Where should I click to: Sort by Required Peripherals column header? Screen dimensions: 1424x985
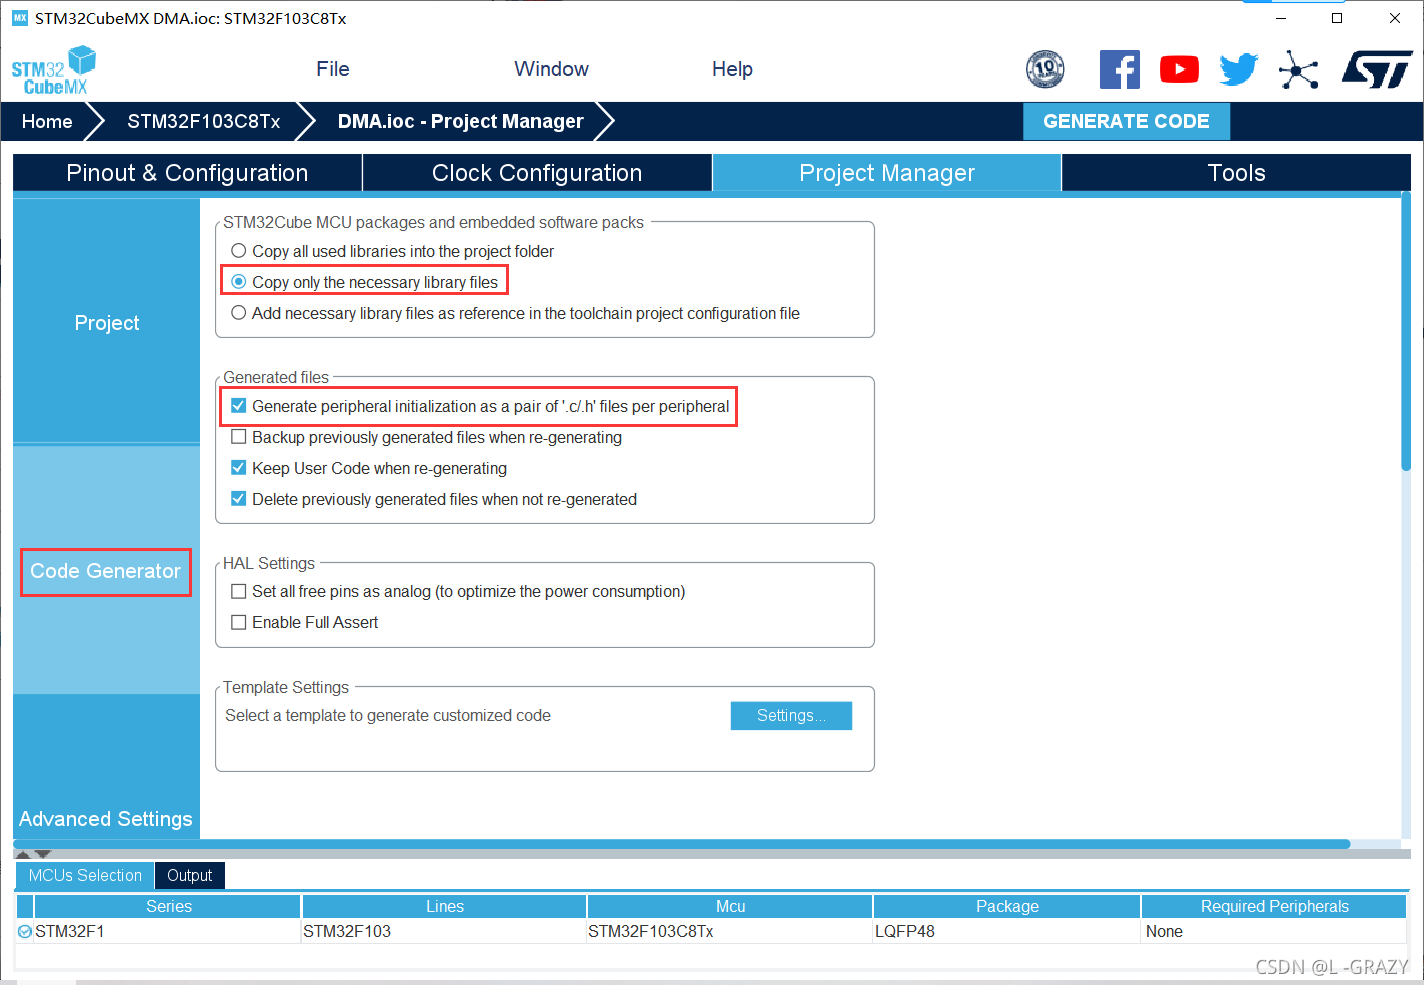(1274, 906)
